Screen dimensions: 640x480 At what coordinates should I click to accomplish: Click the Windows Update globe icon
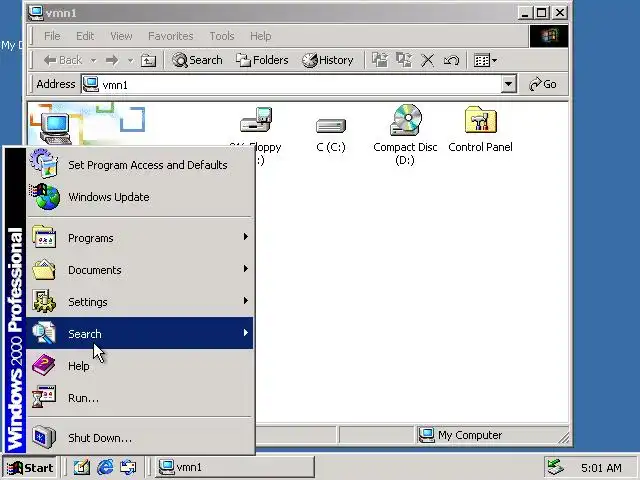pyautogui.click(x=44, y=197)
